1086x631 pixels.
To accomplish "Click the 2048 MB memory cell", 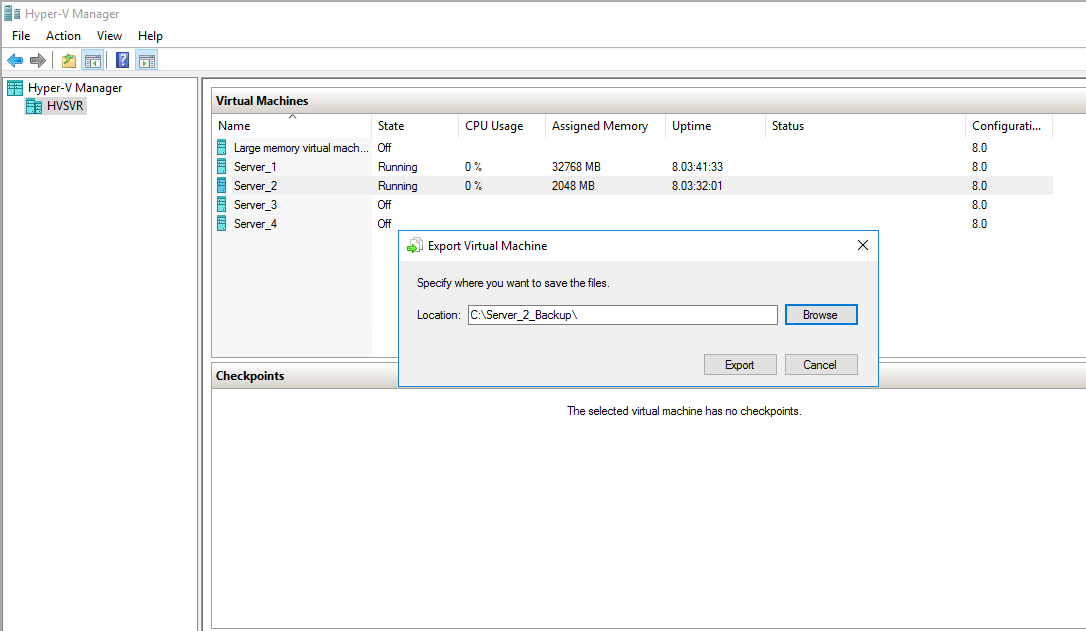I will (573, 186).
